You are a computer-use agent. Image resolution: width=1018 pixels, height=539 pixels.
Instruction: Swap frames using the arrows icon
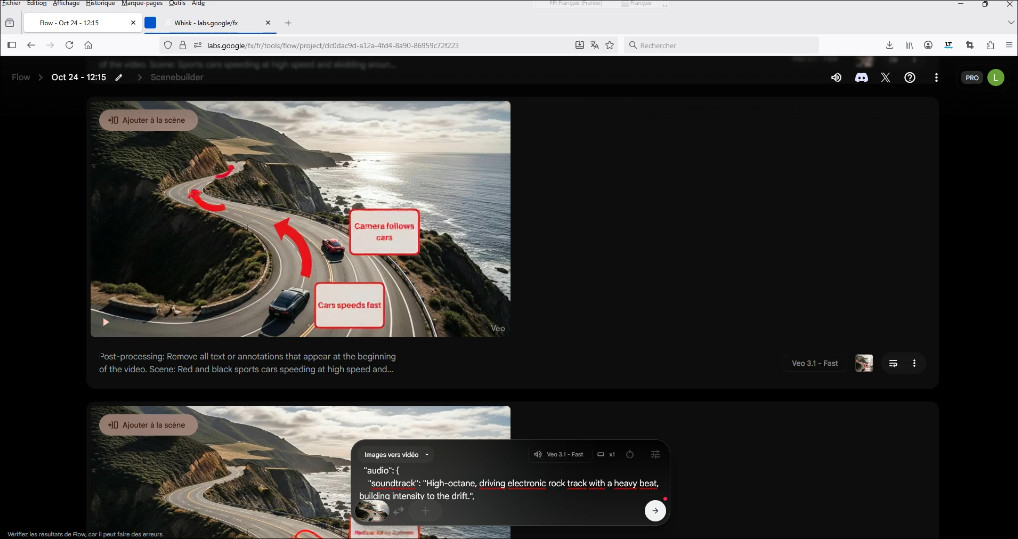398,511
